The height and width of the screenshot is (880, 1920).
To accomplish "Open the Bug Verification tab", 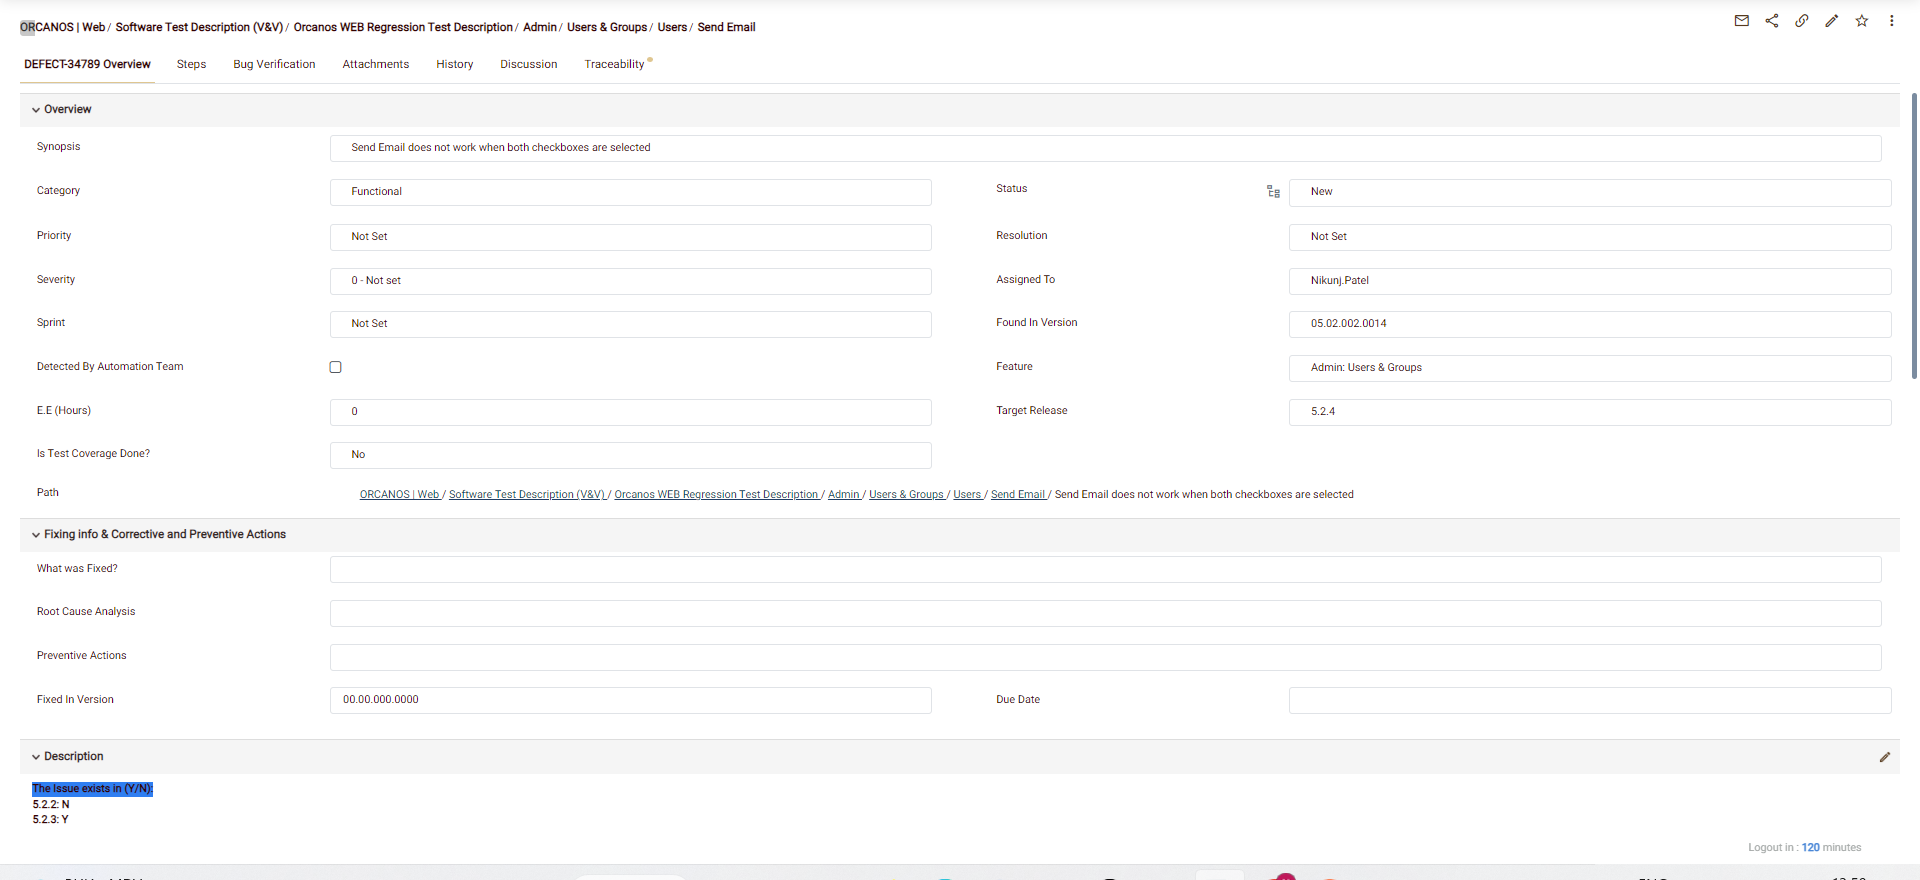I will pyautogui.click(x=274, y=64).
